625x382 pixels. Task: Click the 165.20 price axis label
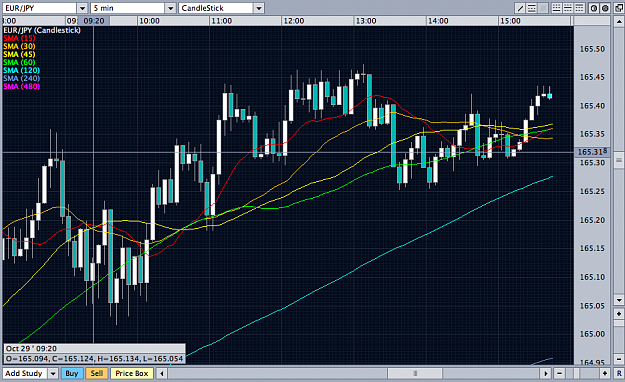(592, 220)
